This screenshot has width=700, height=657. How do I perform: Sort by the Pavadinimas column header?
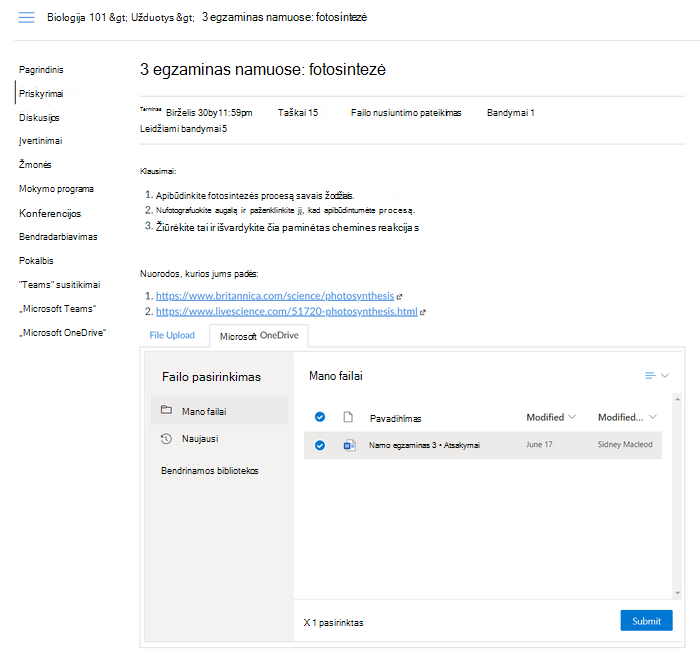tap(396, 419)
